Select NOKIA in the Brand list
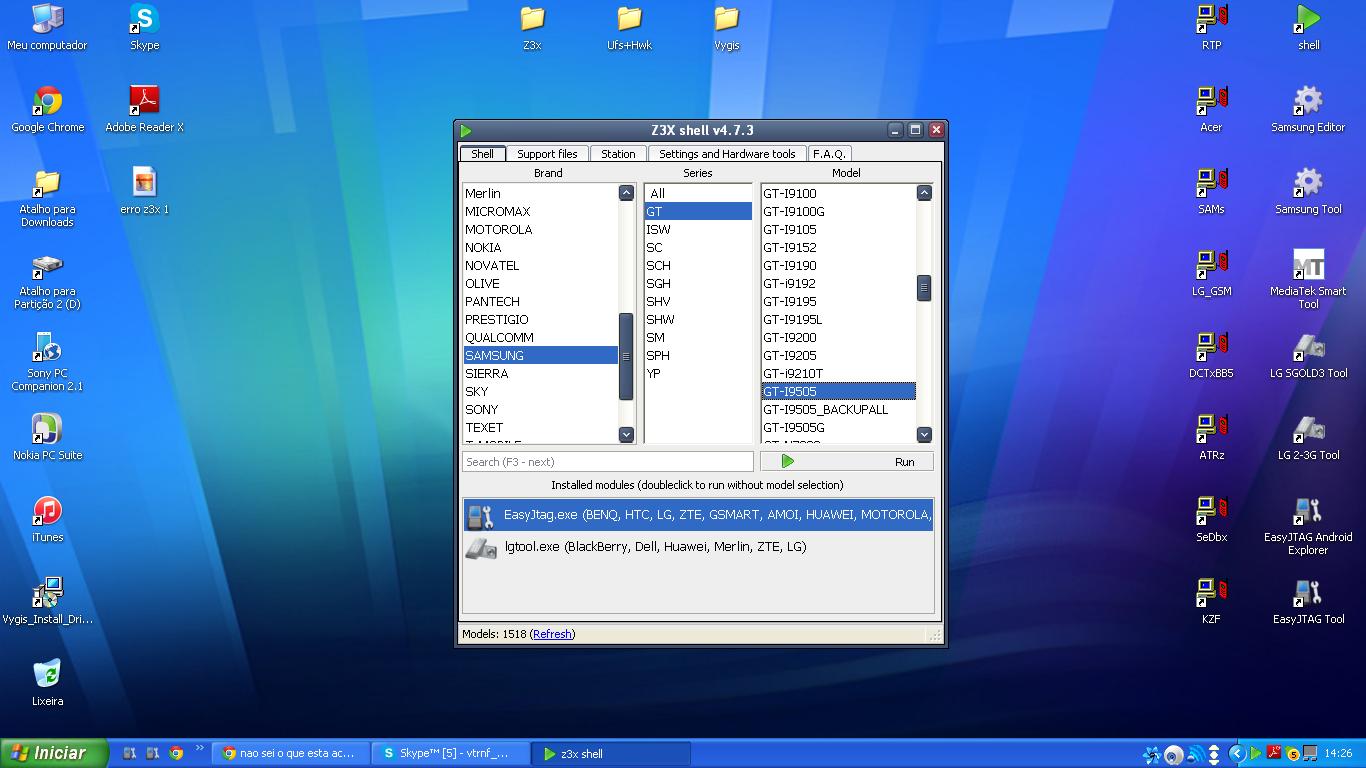This screenshot has width=1366, height=768. [x=540, y=248]
